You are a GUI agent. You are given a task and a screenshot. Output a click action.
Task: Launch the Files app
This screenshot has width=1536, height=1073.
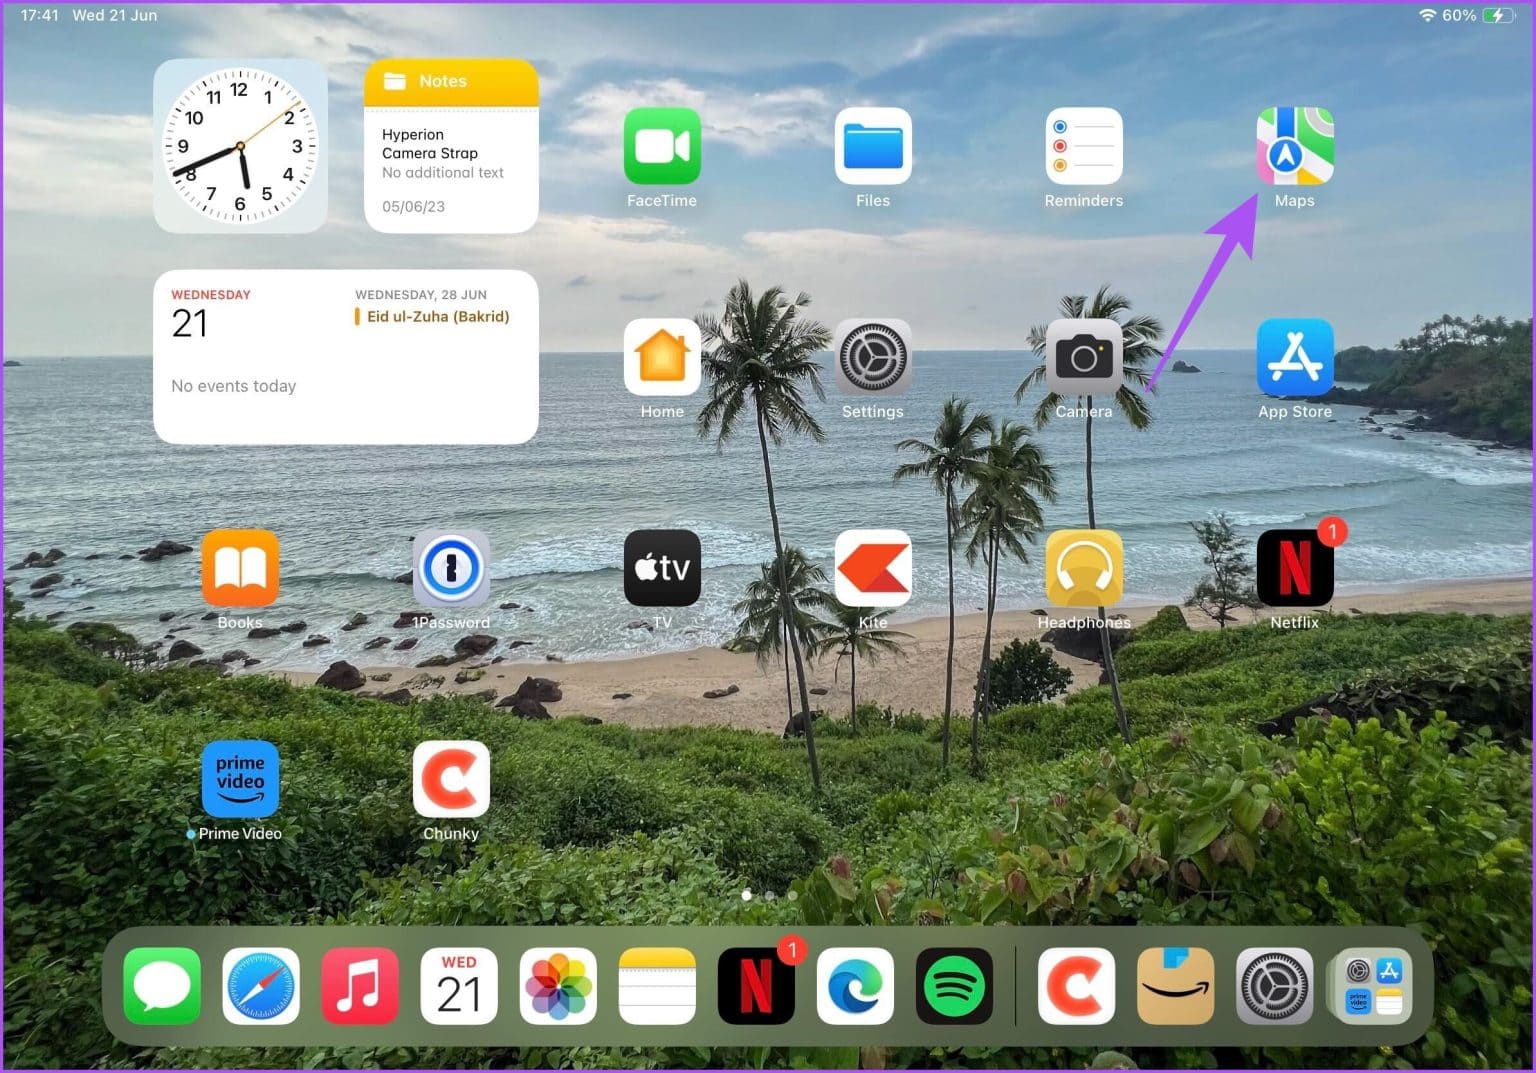coord(873,146)
